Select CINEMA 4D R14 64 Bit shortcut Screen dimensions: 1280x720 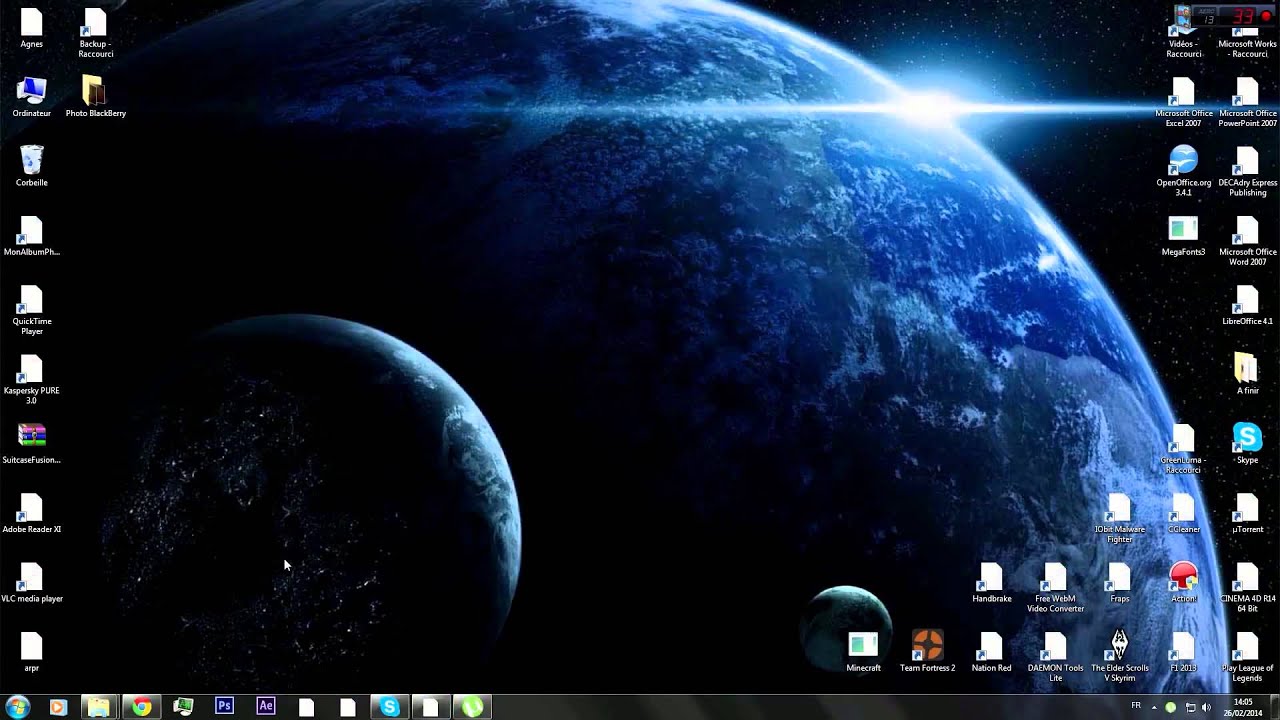click(x=1247, y=588)
